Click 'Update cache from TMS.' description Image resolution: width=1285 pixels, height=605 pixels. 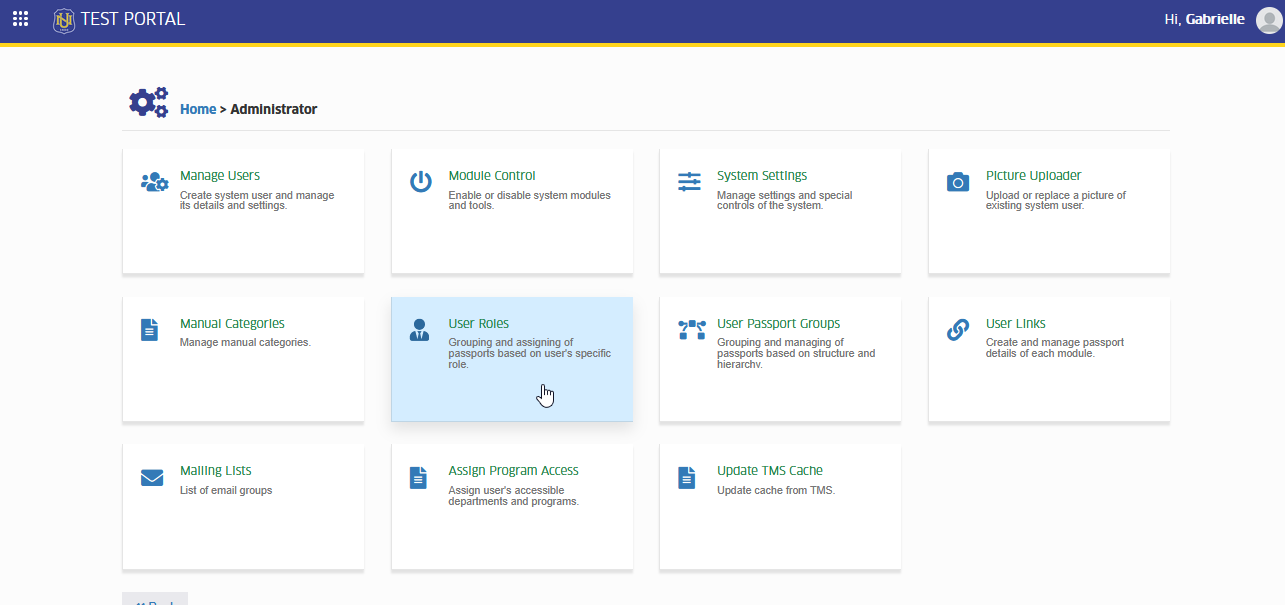click(776, 490)
